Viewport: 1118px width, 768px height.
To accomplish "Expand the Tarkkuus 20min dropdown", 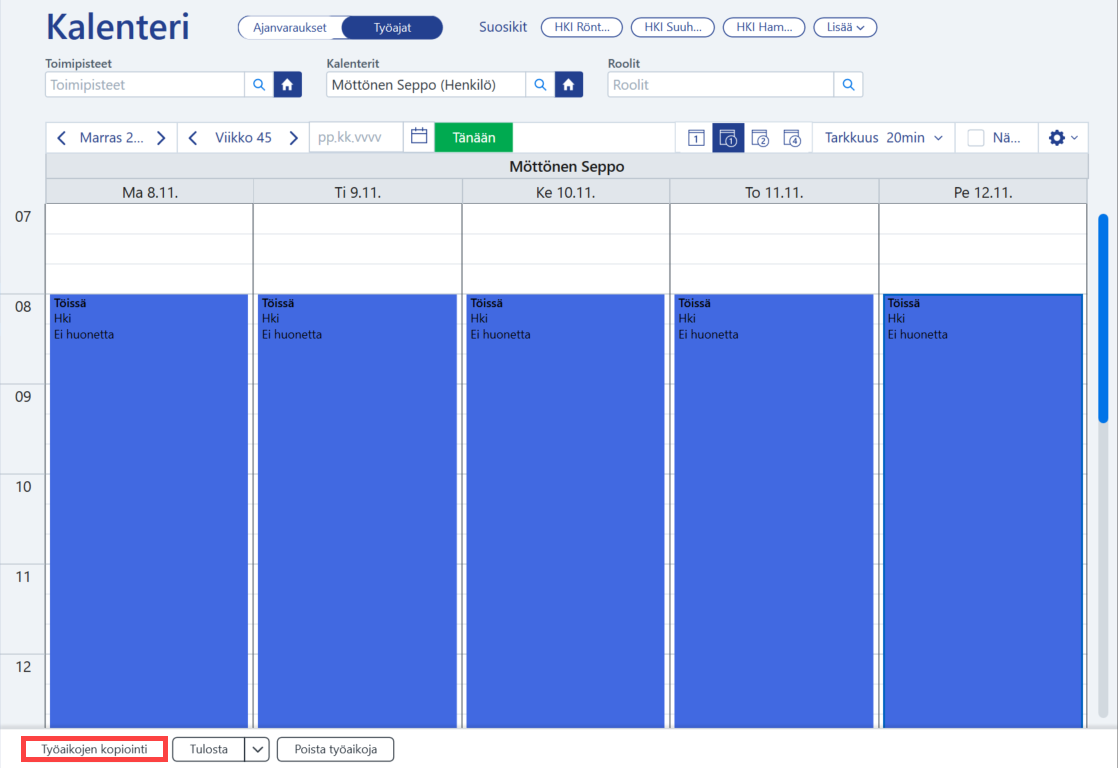I will pyautogui.click(x=884, y=138).
